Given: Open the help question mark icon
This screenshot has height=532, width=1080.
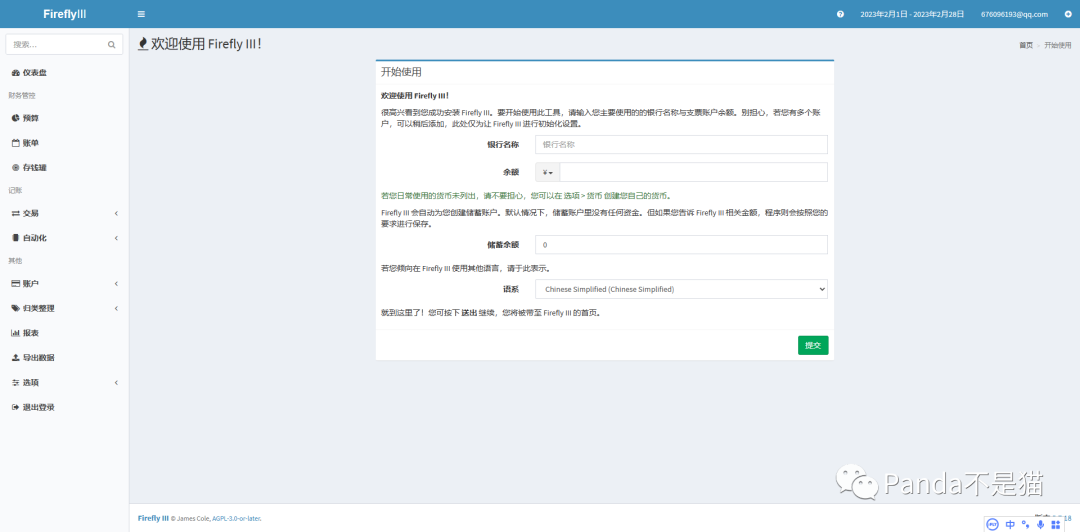Looking at the screenshot, I should (x=840, y=14).
